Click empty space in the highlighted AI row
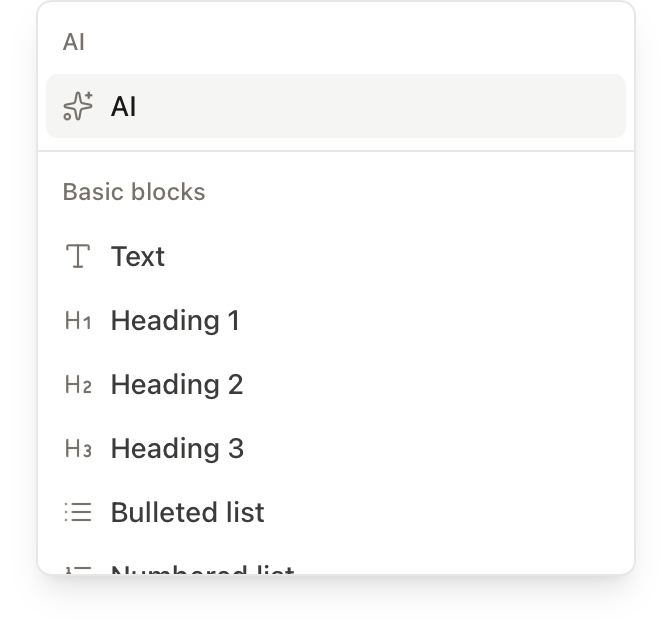Screen dimensions: 668x630 tap(400, 106)
